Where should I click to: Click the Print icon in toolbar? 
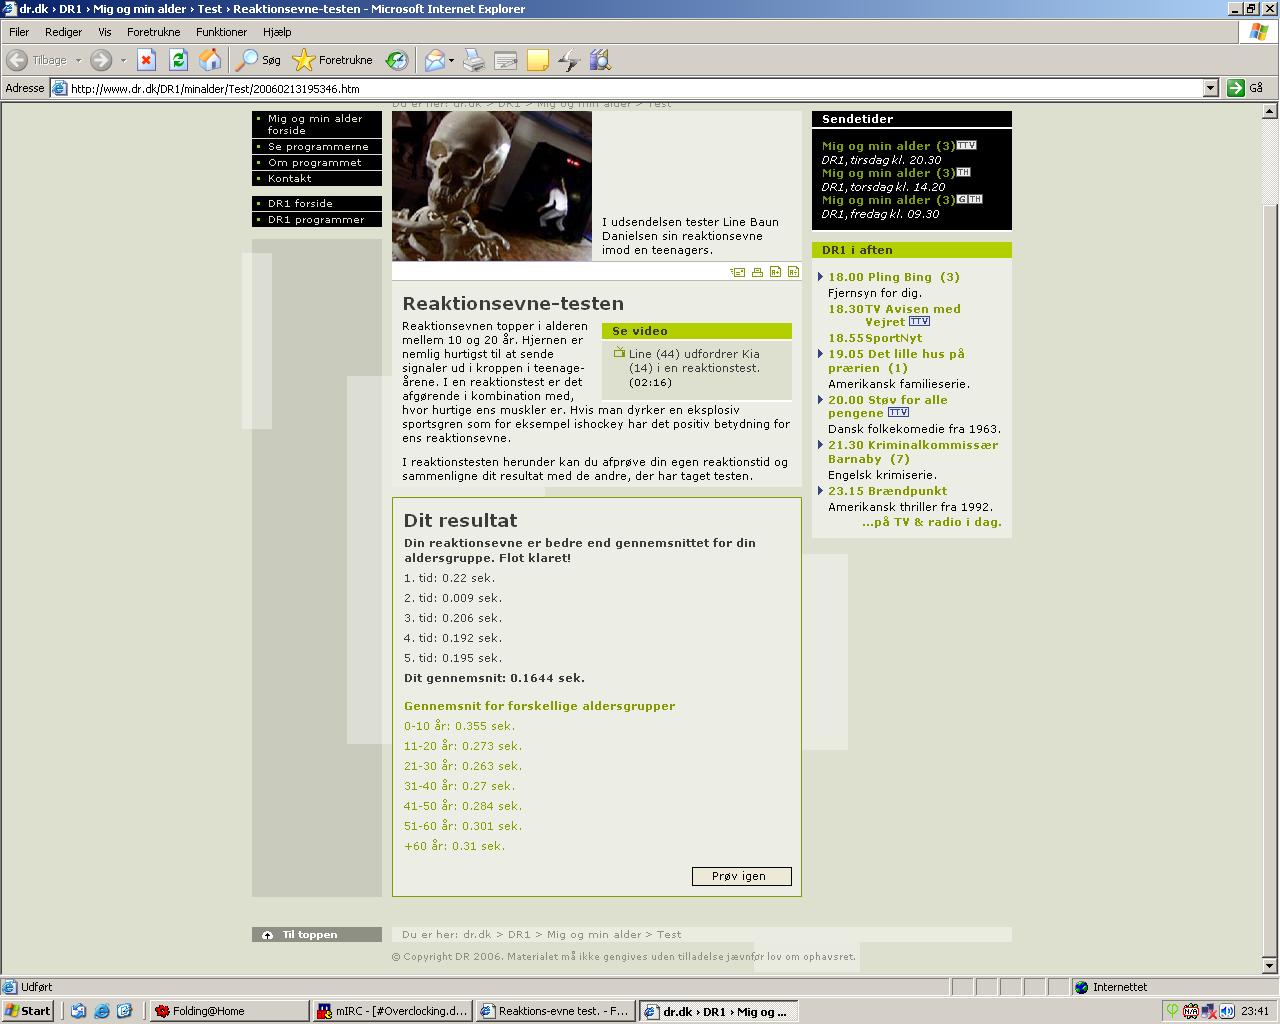pos(474,60)
